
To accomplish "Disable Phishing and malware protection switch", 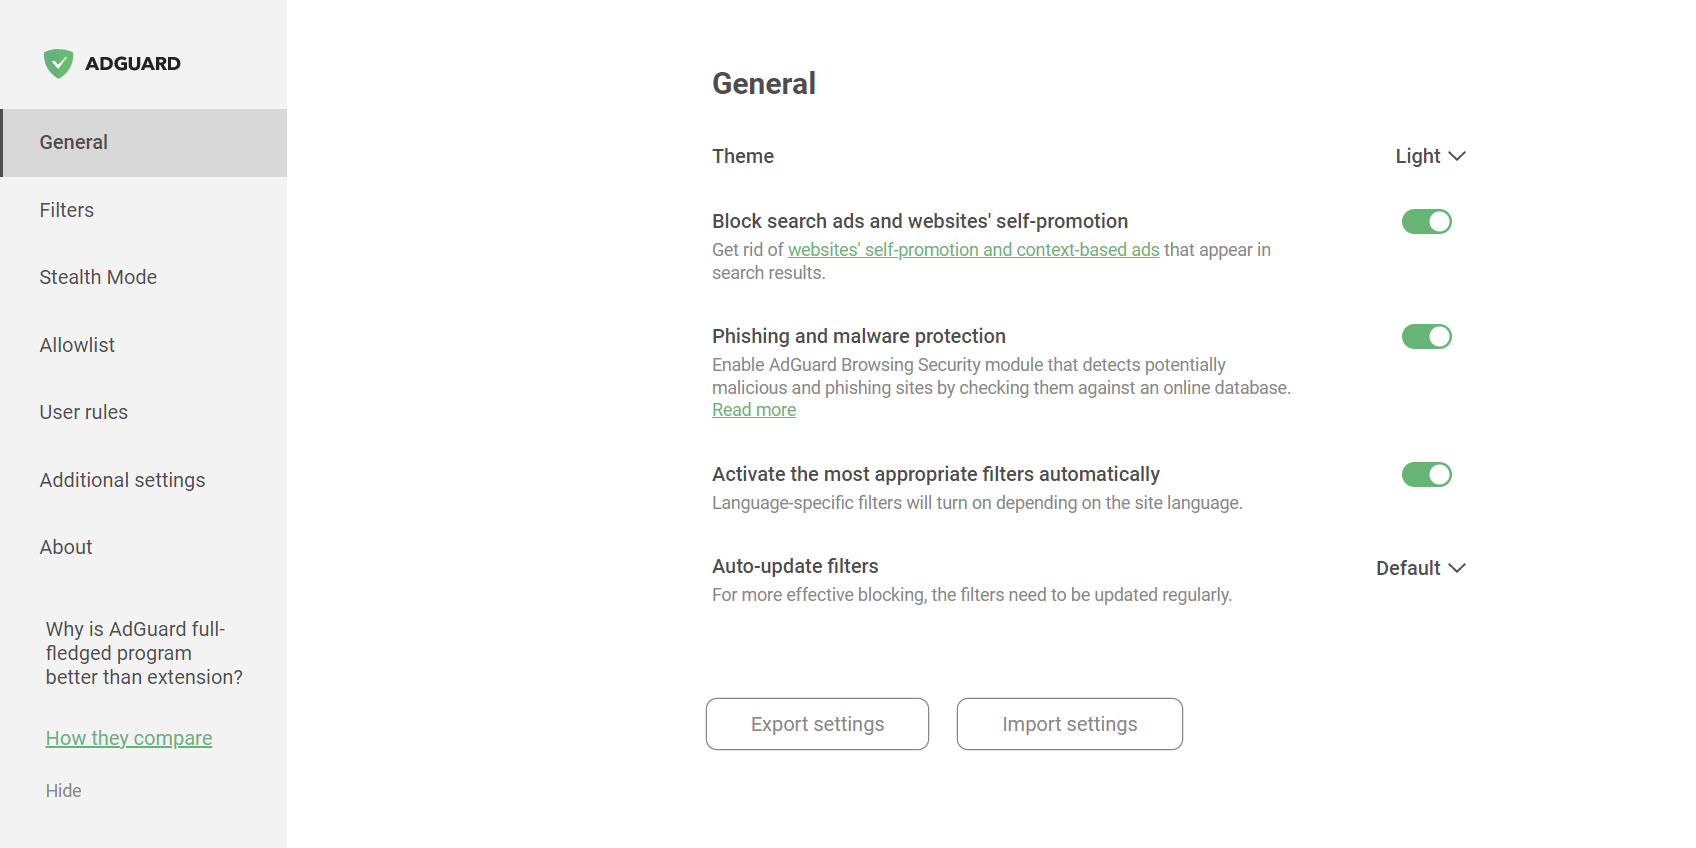I will coord(1426,336).
